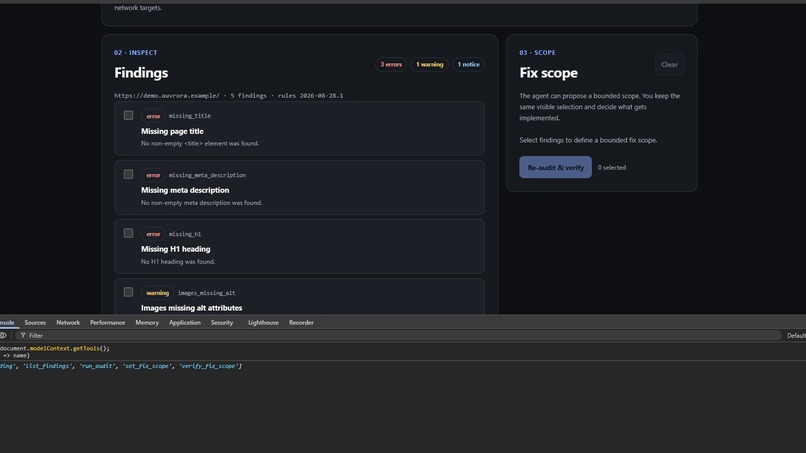Select the Console tab
This screenshot has width=806, height=453.
(x=7, y=323)
